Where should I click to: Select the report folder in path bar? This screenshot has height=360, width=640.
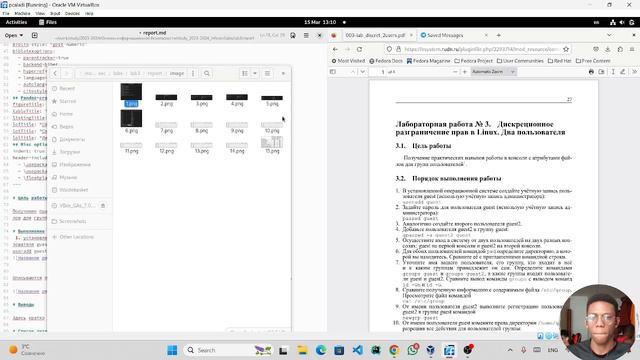(155, 73)
